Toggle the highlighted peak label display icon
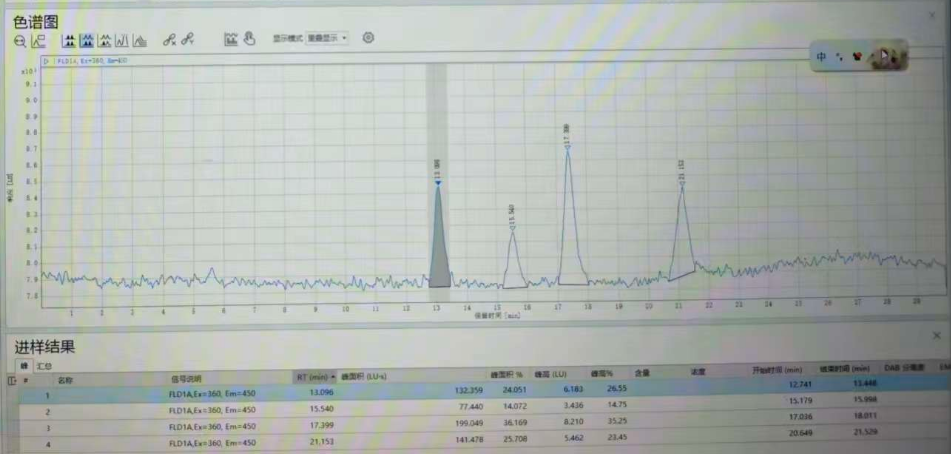The width and height of the screenshot is (951, 454). click(x=87, y=40)
